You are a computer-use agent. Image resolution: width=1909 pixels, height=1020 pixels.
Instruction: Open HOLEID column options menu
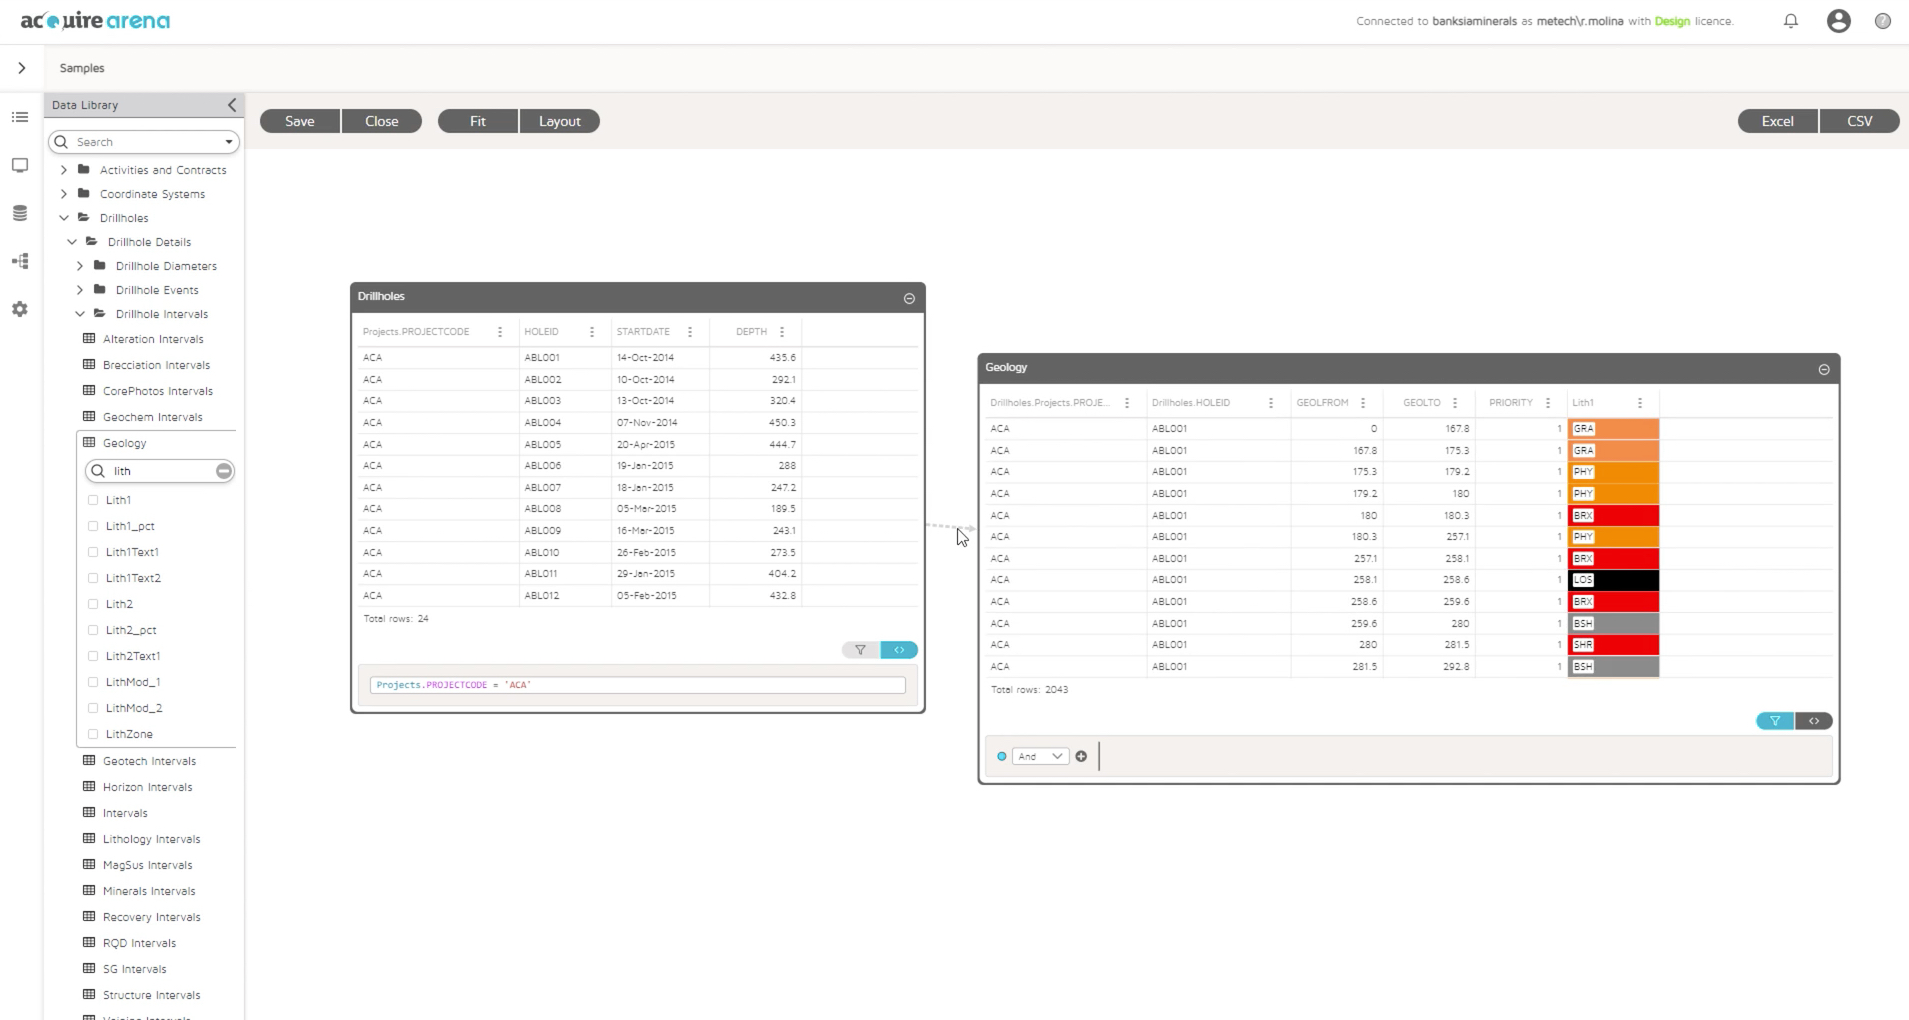point(592,332)
